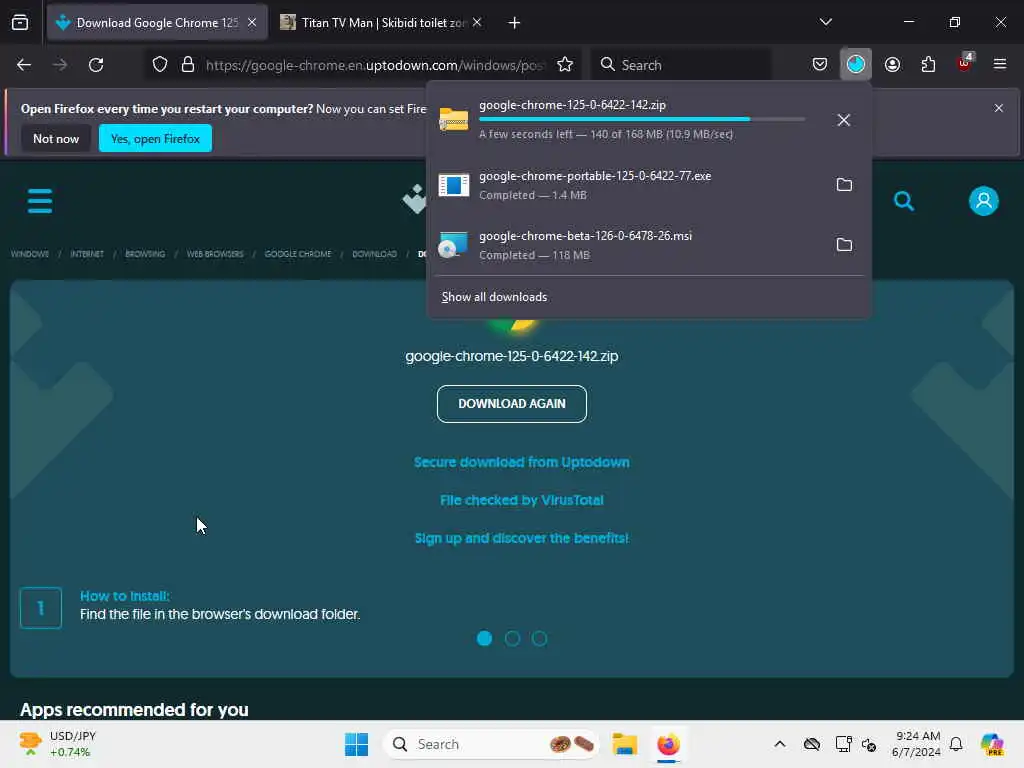Go back to previous page
Image resolution: width=1024 pixels, height=768 pixels.
24,65
